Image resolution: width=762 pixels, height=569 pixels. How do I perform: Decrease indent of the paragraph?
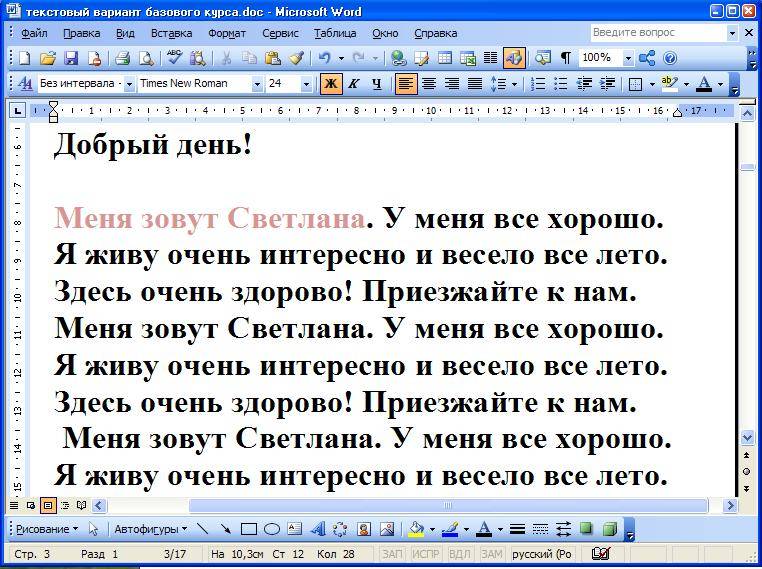tap(584, 84)
